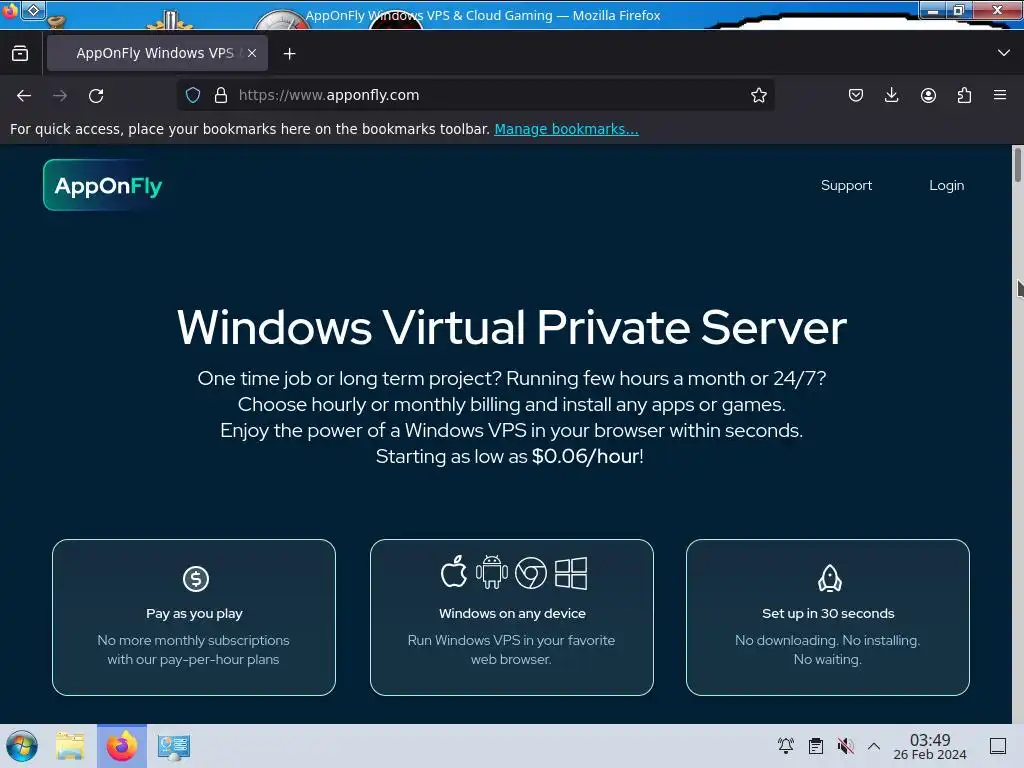Close the AppOnFly tab

pos(252,53)
